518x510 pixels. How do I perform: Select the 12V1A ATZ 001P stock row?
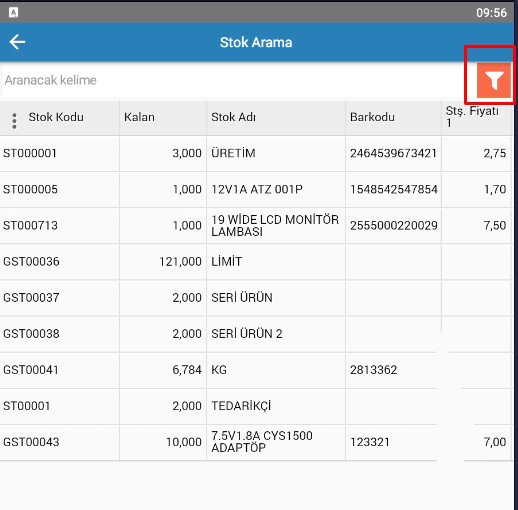pyautogui.click(x=256, y=189)
